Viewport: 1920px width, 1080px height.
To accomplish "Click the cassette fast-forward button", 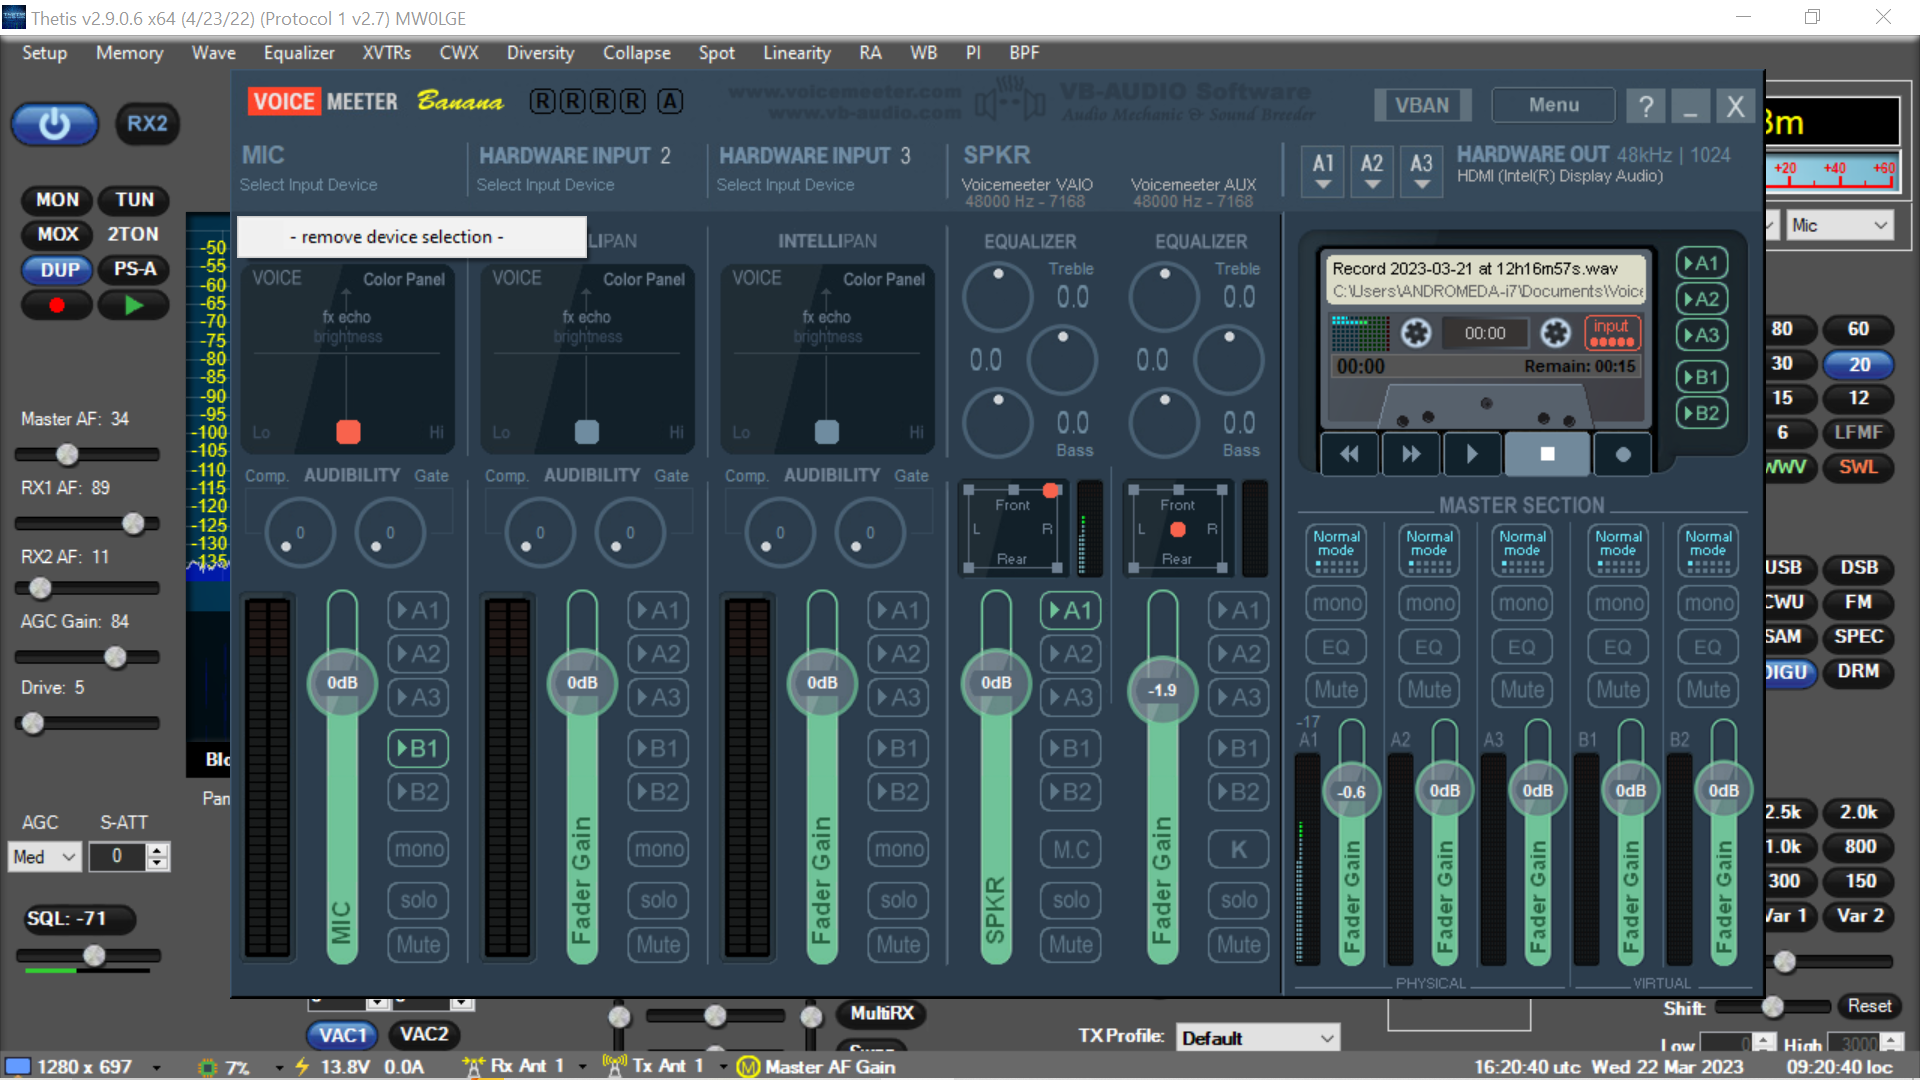I will click(1410, 454).
